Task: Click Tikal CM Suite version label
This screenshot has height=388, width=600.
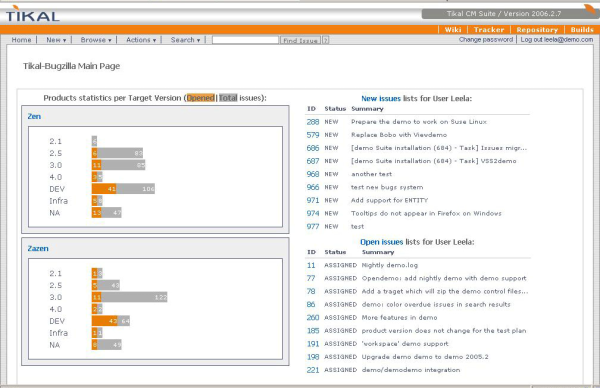Action: pyautogui.click(x=504, y=14)
